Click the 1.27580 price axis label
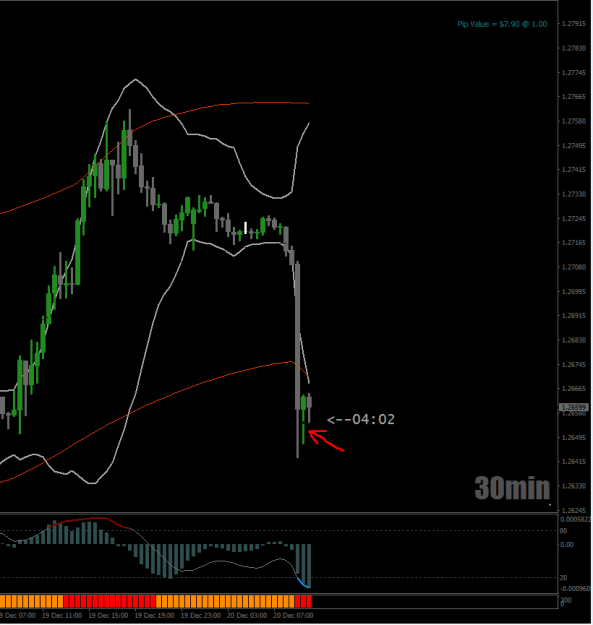 (574, 121)
